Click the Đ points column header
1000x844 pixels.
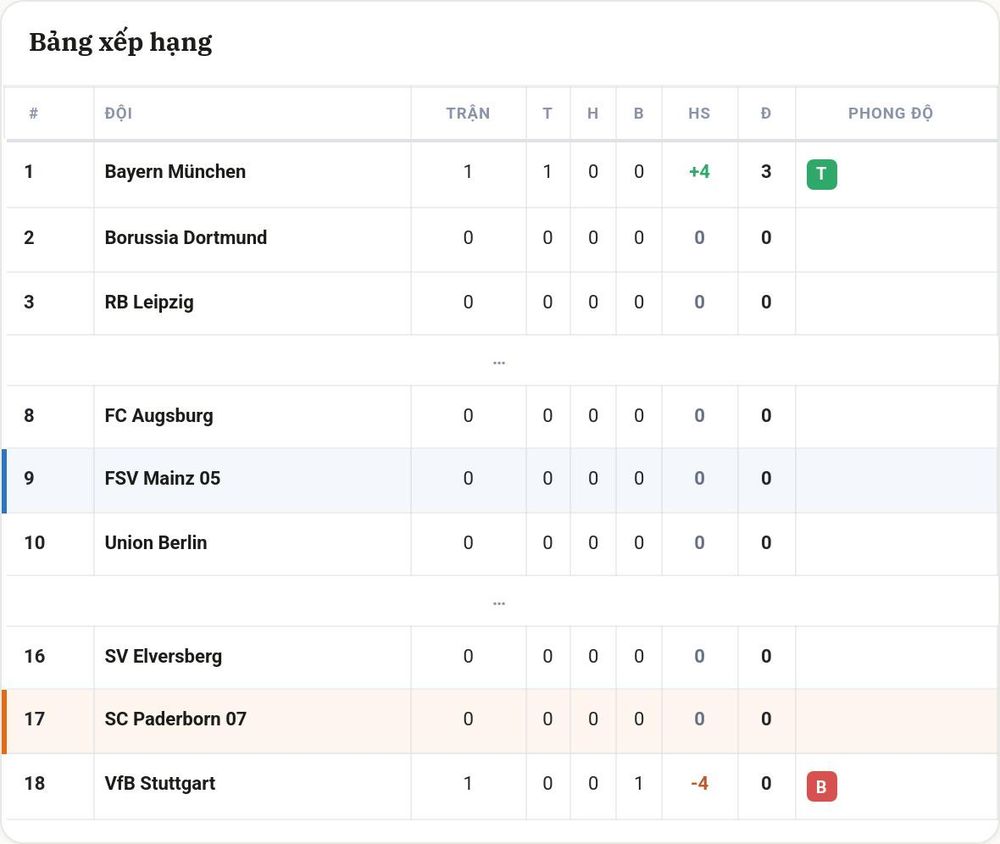[x=766, y=114]
